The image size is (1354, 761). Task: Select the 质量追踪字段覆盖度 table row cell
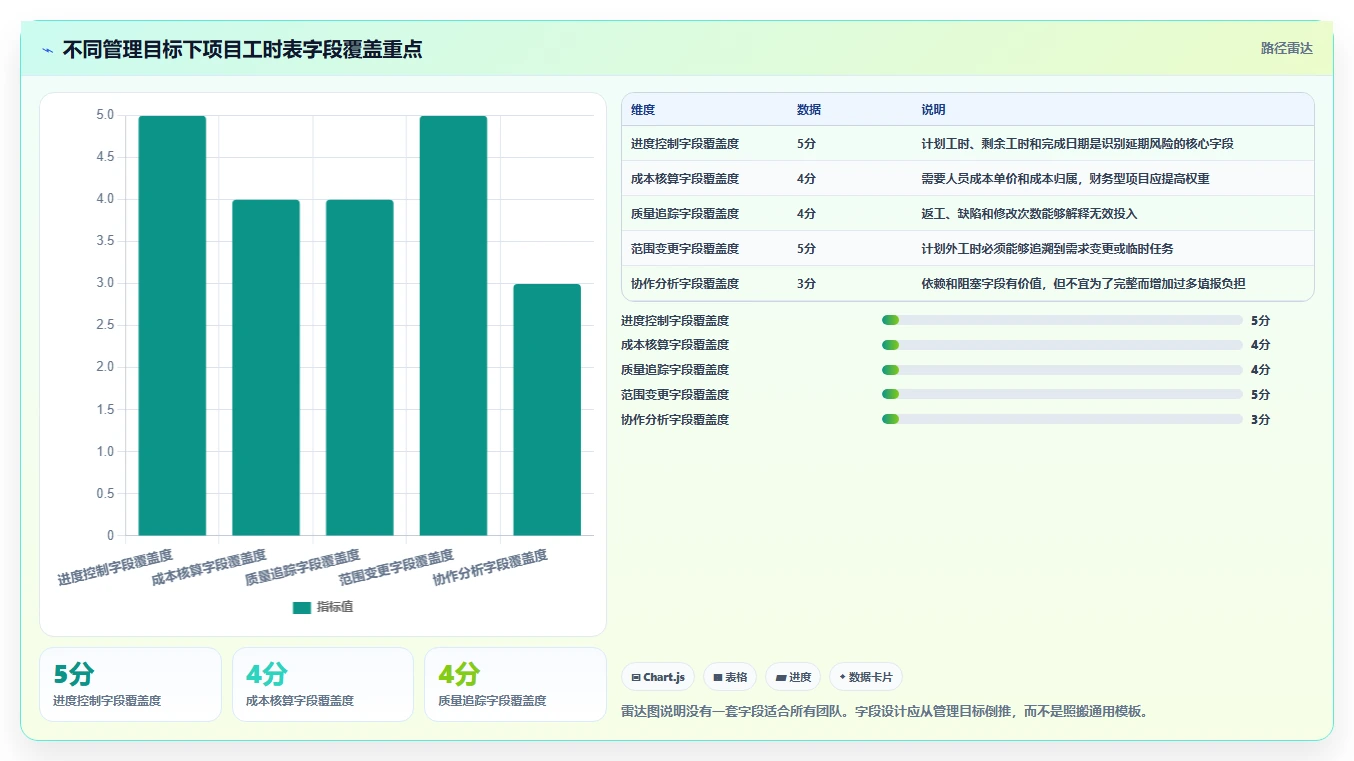point(685,214)
